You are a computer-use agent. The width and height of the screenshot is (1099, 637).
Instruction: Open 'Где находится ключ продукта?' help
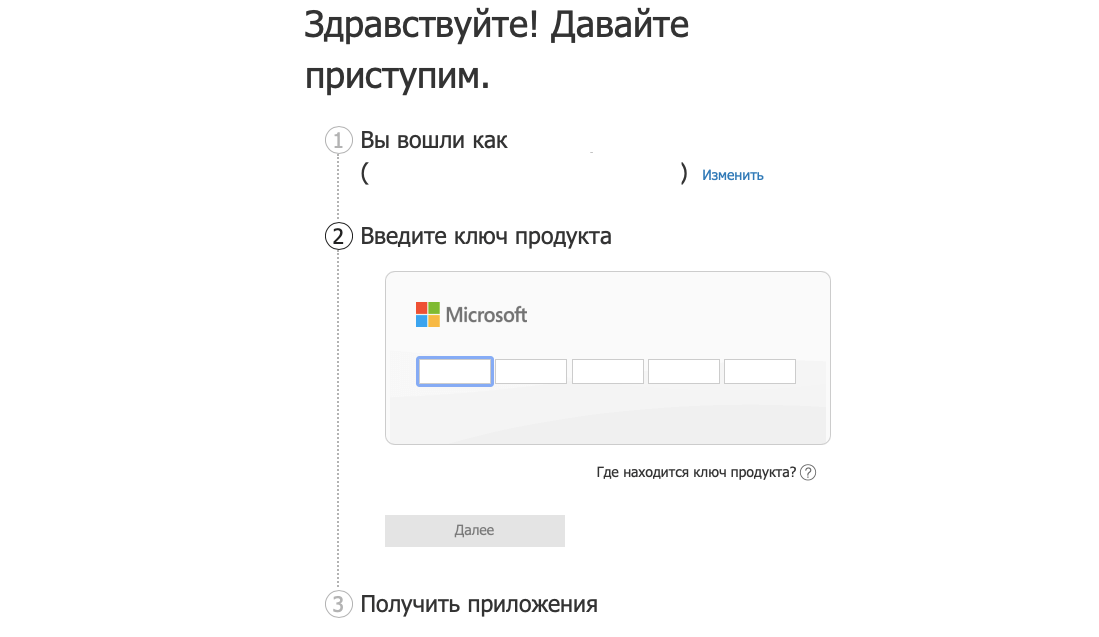coord(698,471)
